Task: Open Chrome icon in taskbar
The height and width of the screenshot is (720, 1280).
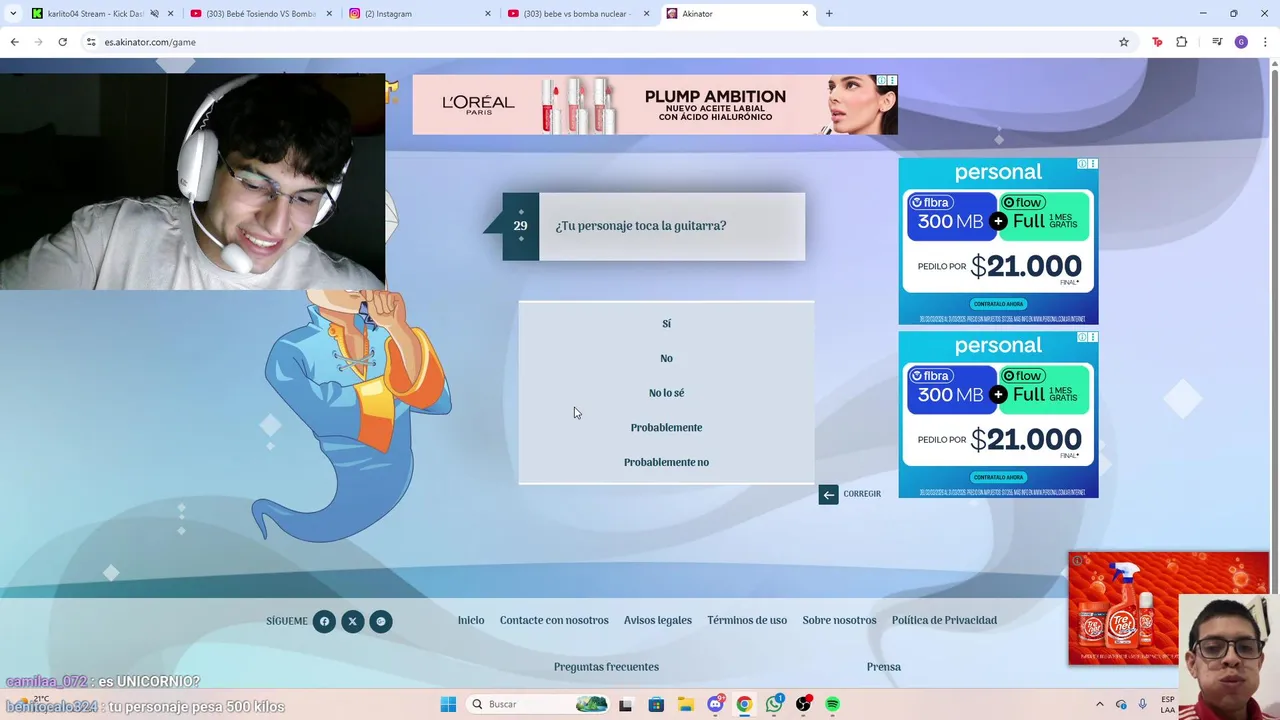Action: (744, 704)
